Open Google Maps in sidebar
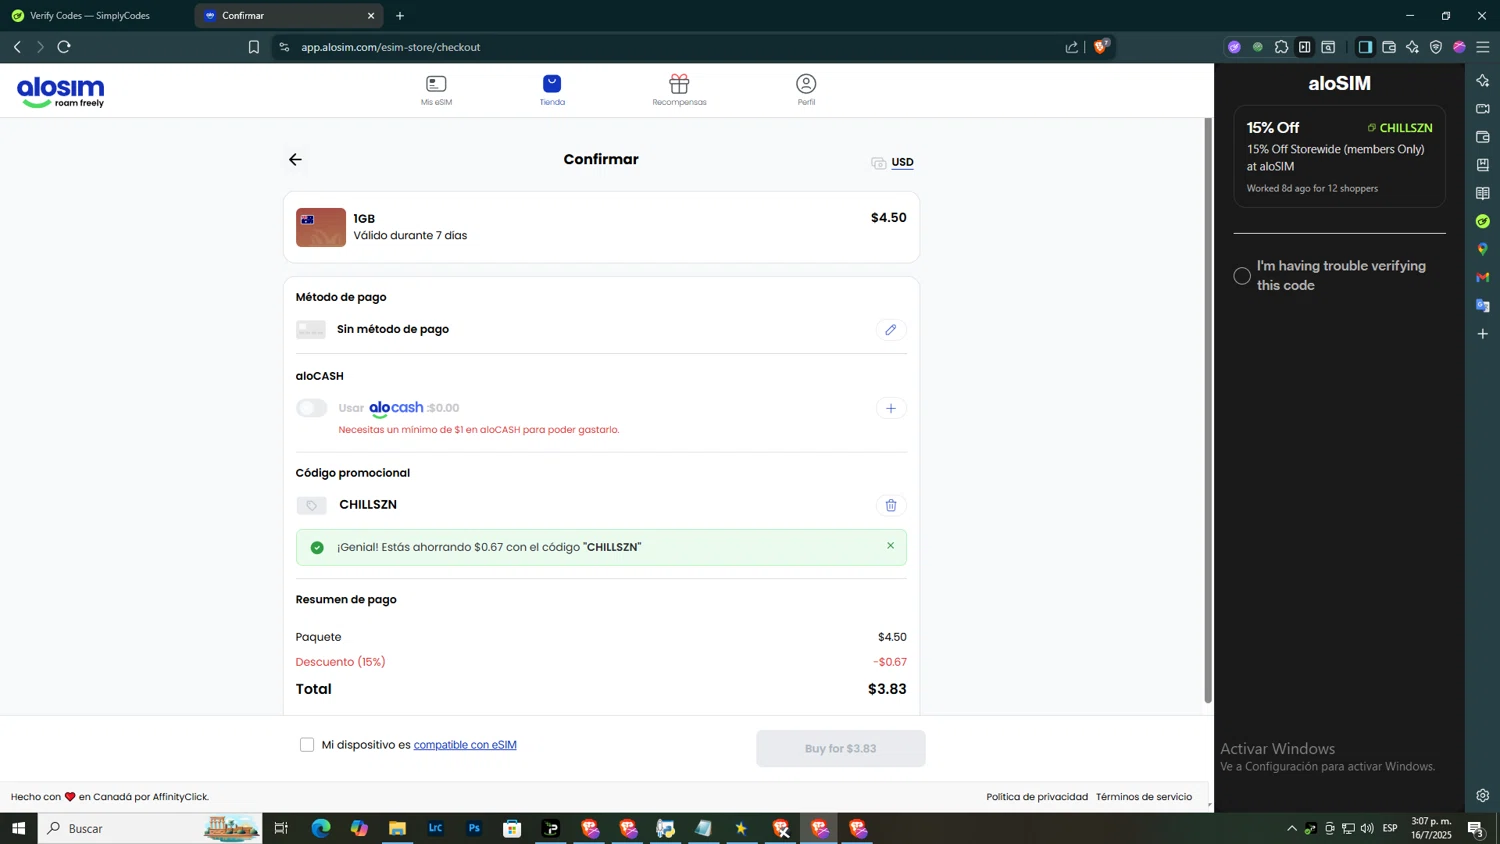1500x844 pixels. pos(1483,249)
